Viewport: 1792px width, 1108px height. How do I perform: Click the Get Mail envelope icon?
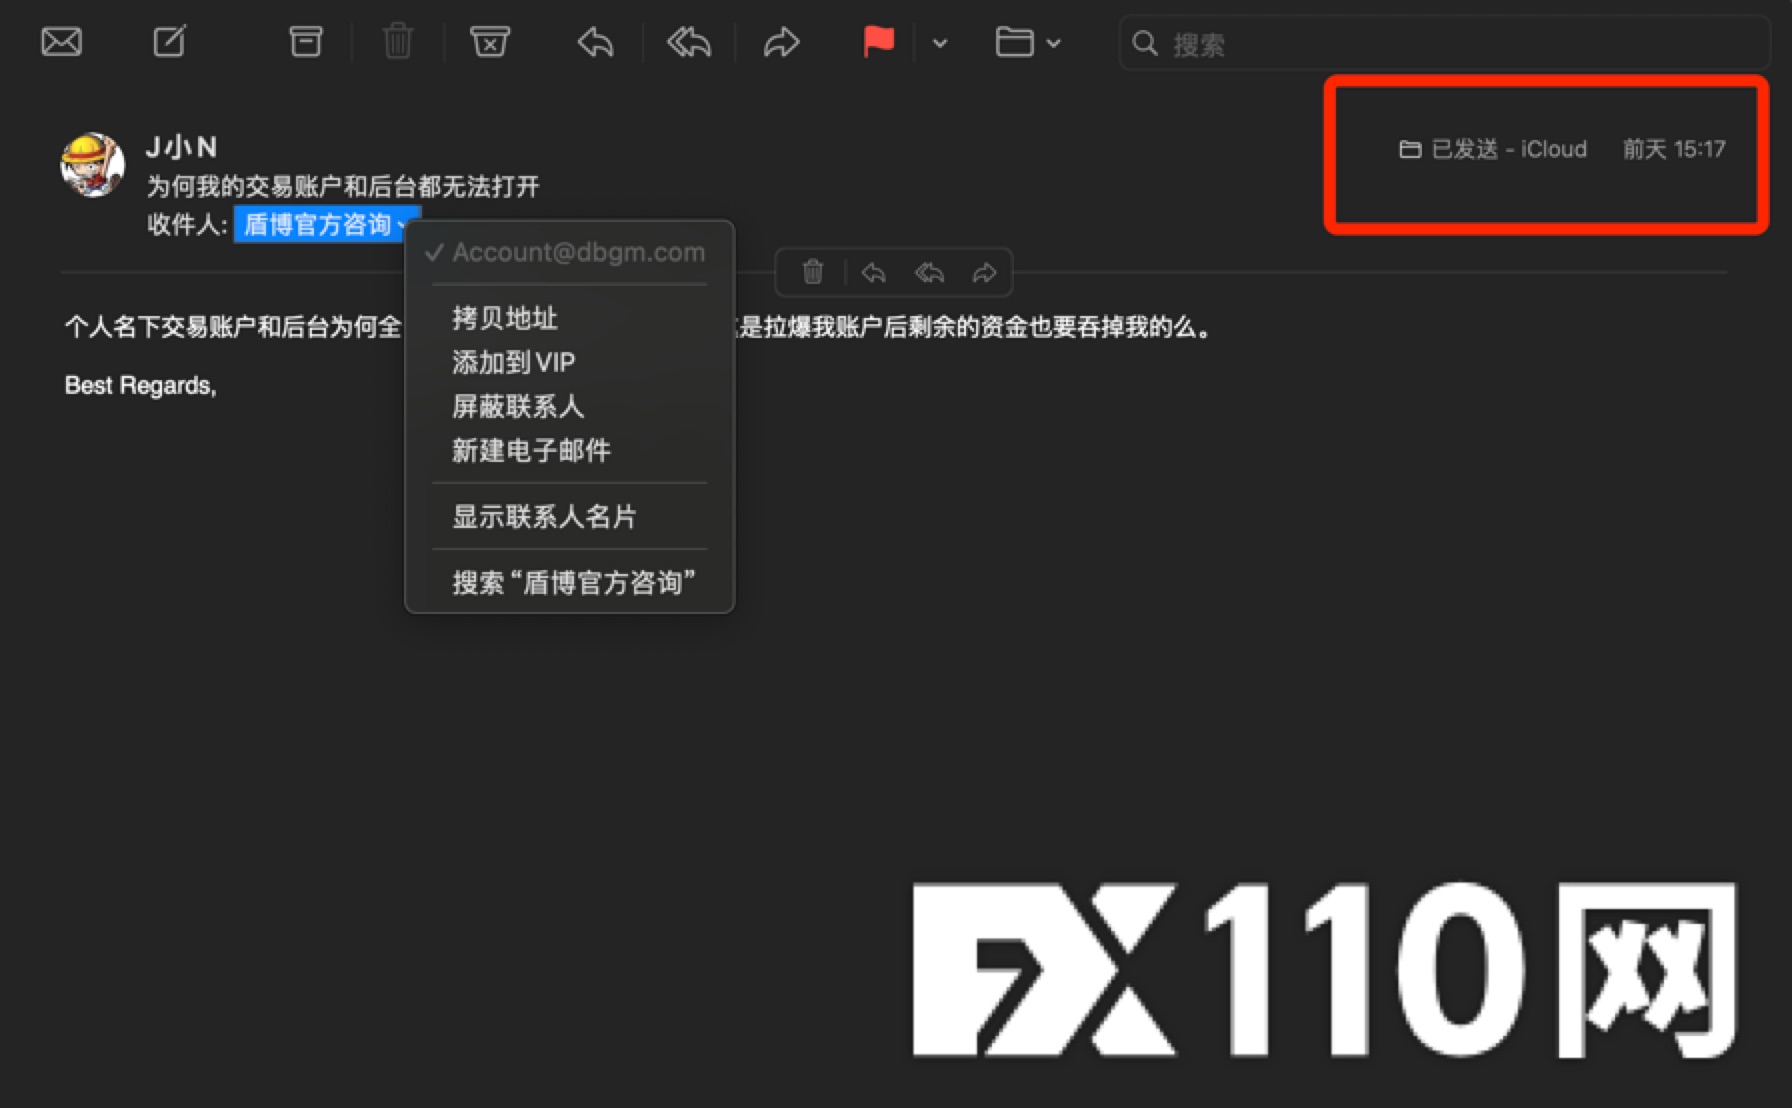click(x=61, y=42)
